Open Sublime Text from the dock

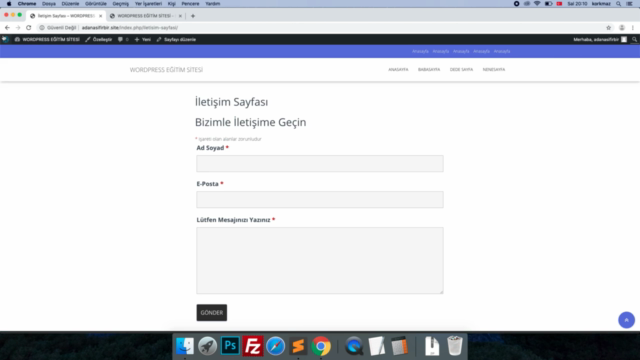pyautogui.click(x=298, y=346)
